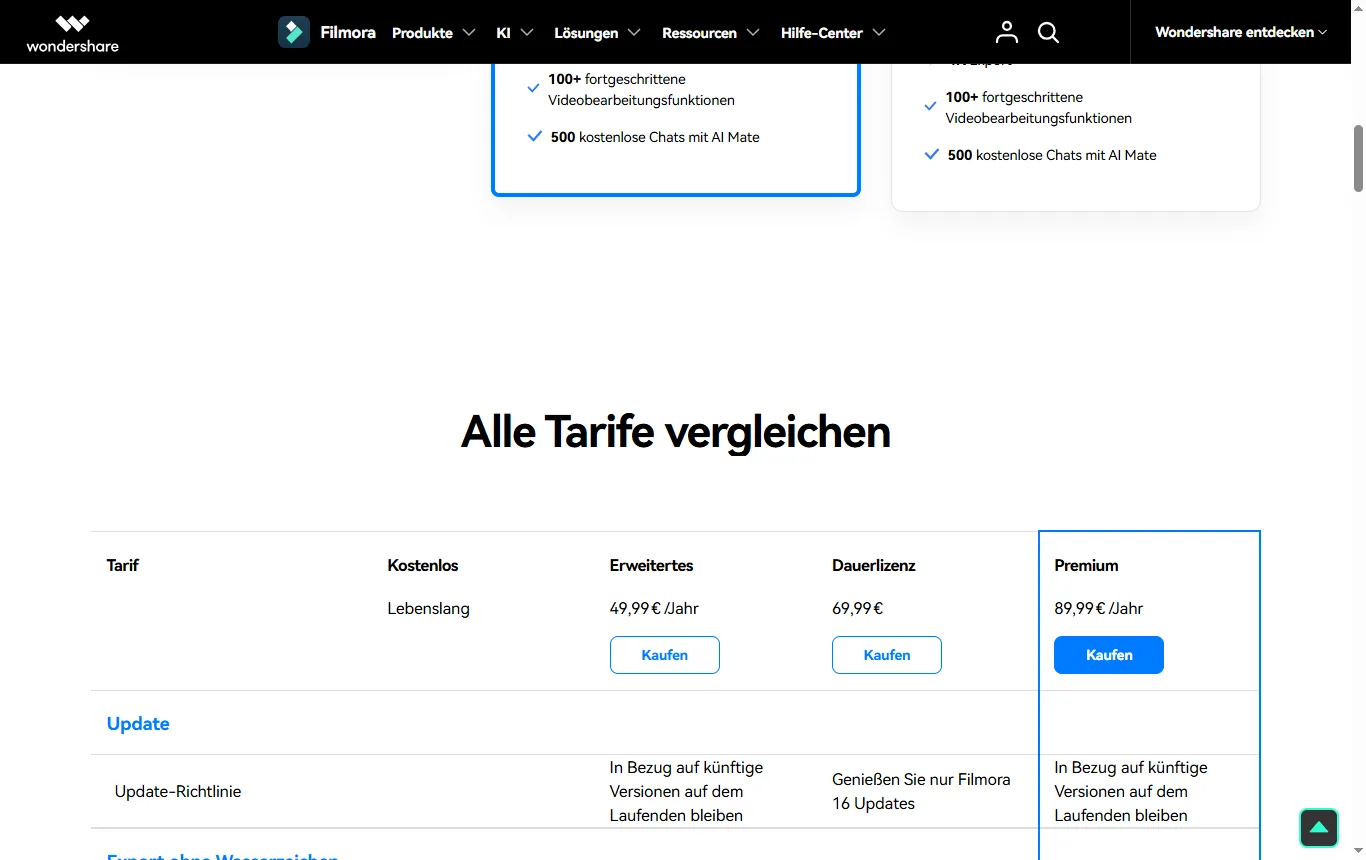Click the Wondershare logo
This screenshot has height=860, width=1366.
(x=72, y=33)
